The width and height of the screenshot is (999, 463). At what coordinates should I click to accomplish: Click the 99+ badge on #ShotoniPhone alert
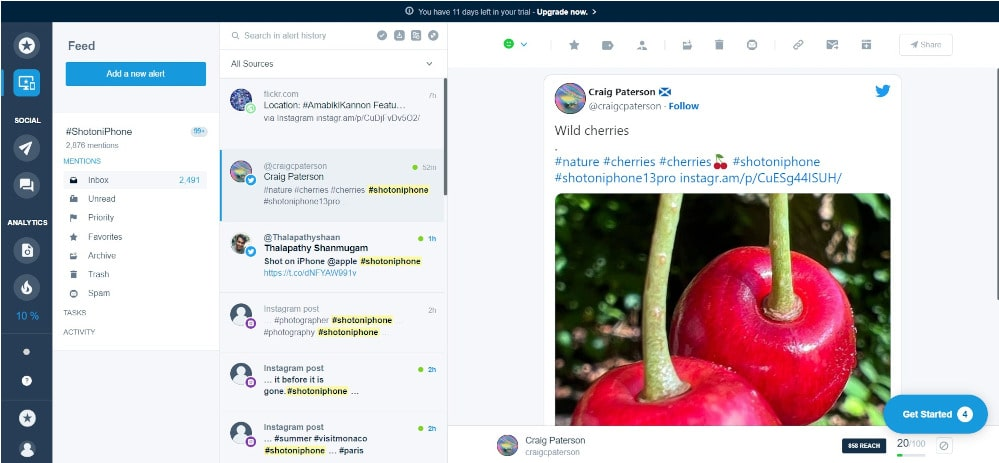coord(199,132)
